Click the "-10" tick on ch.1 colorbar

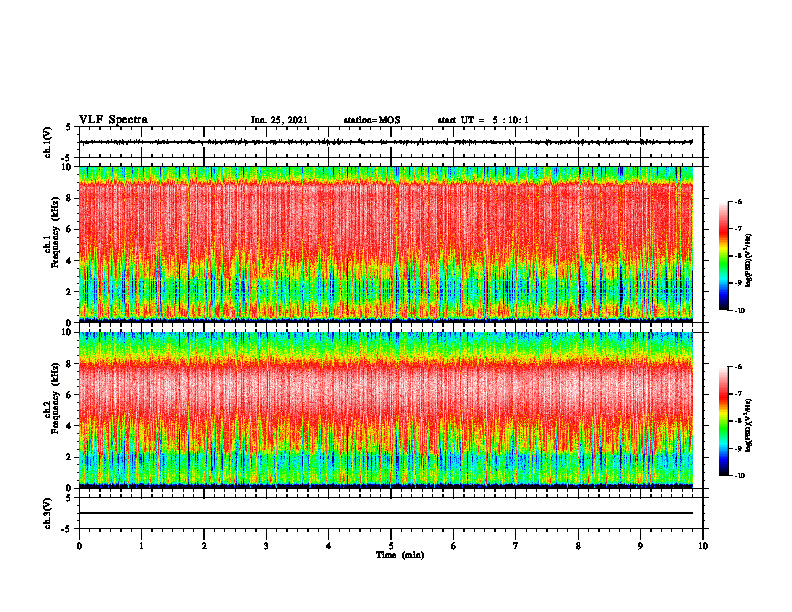point(739,311)
